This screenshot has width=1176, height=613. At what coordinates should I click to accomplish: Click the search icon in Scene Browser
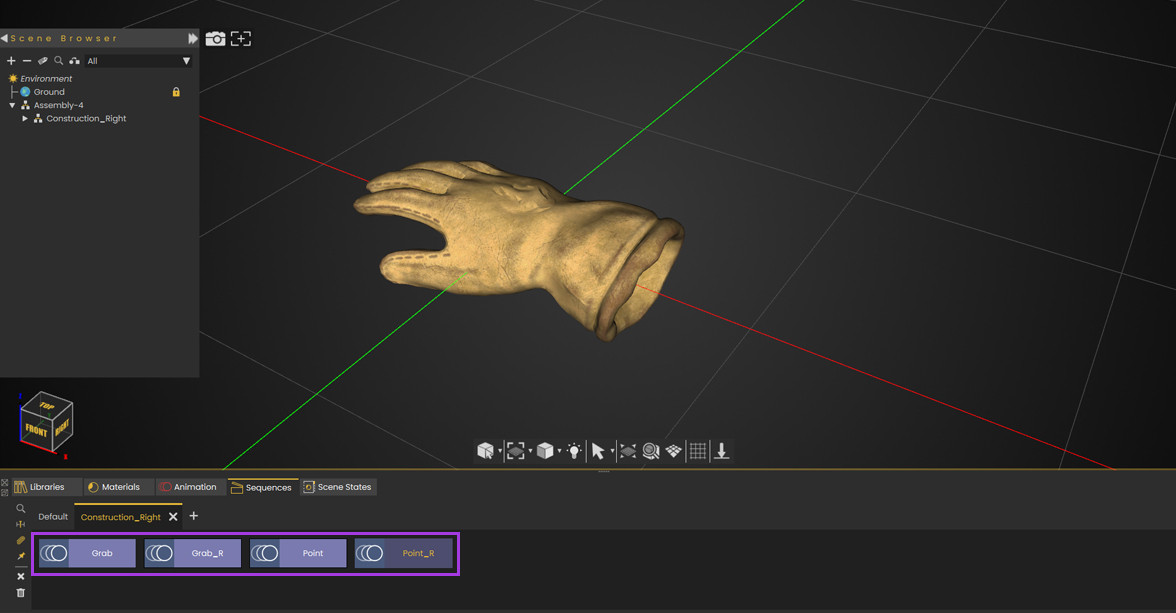click(x=58, y=61)
